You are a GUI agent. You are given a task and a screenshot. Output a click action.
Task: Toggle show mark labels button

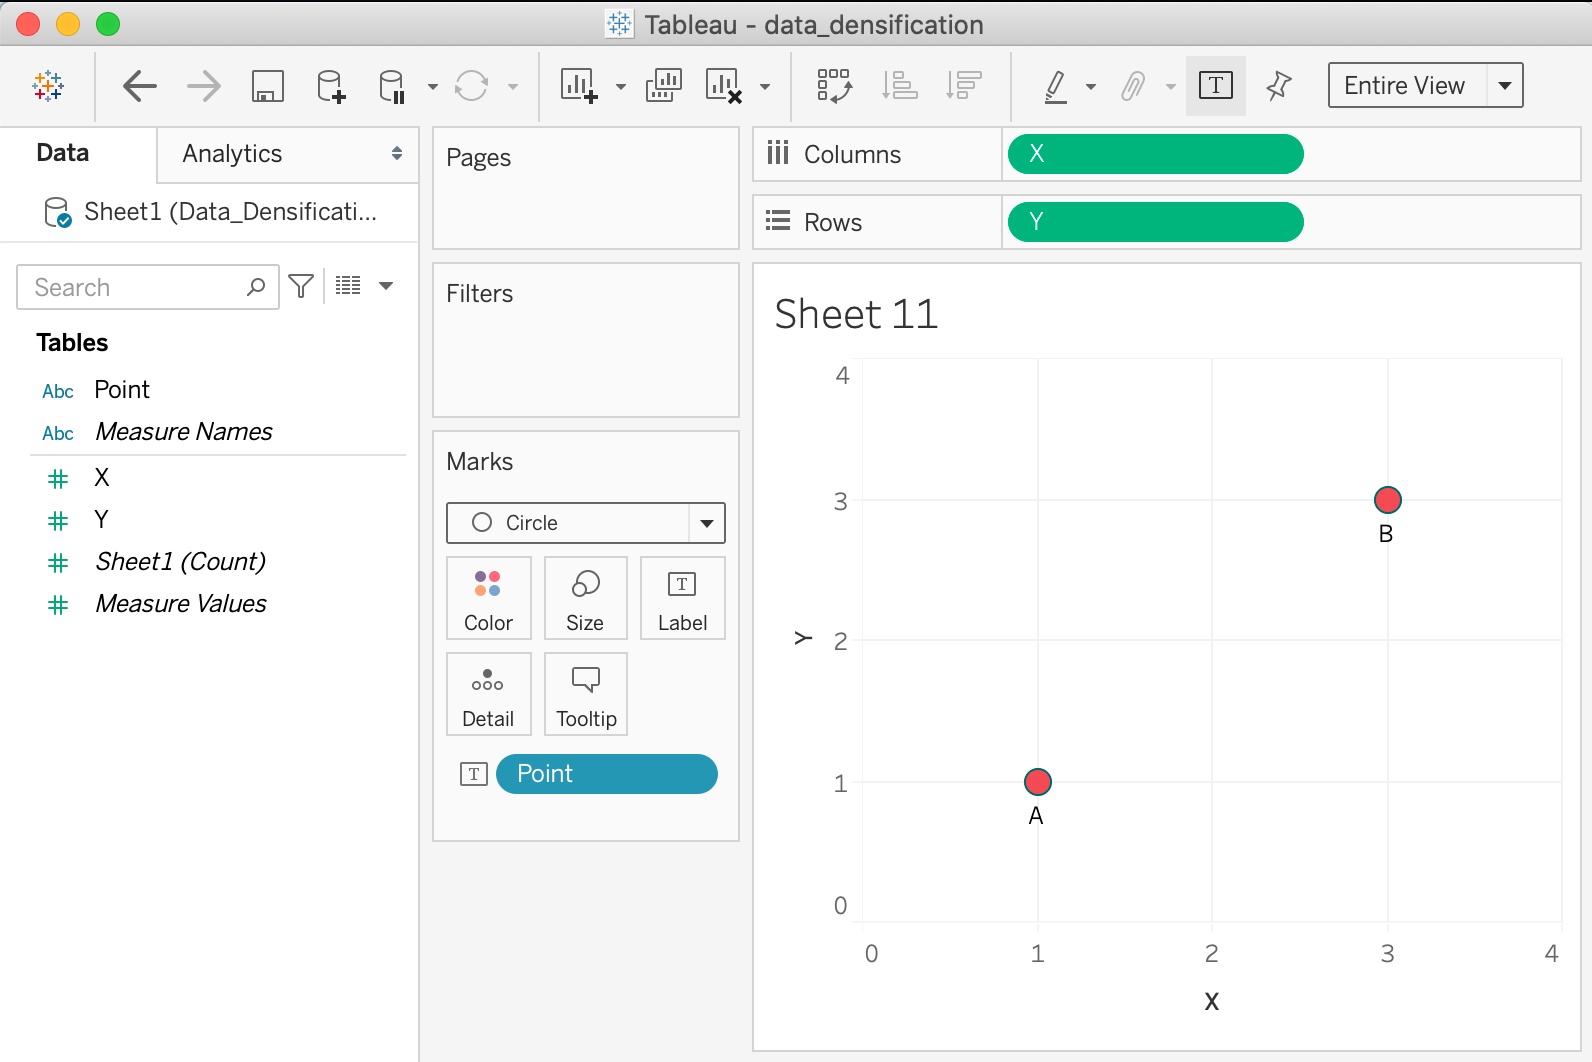(x=1215, y=86)
